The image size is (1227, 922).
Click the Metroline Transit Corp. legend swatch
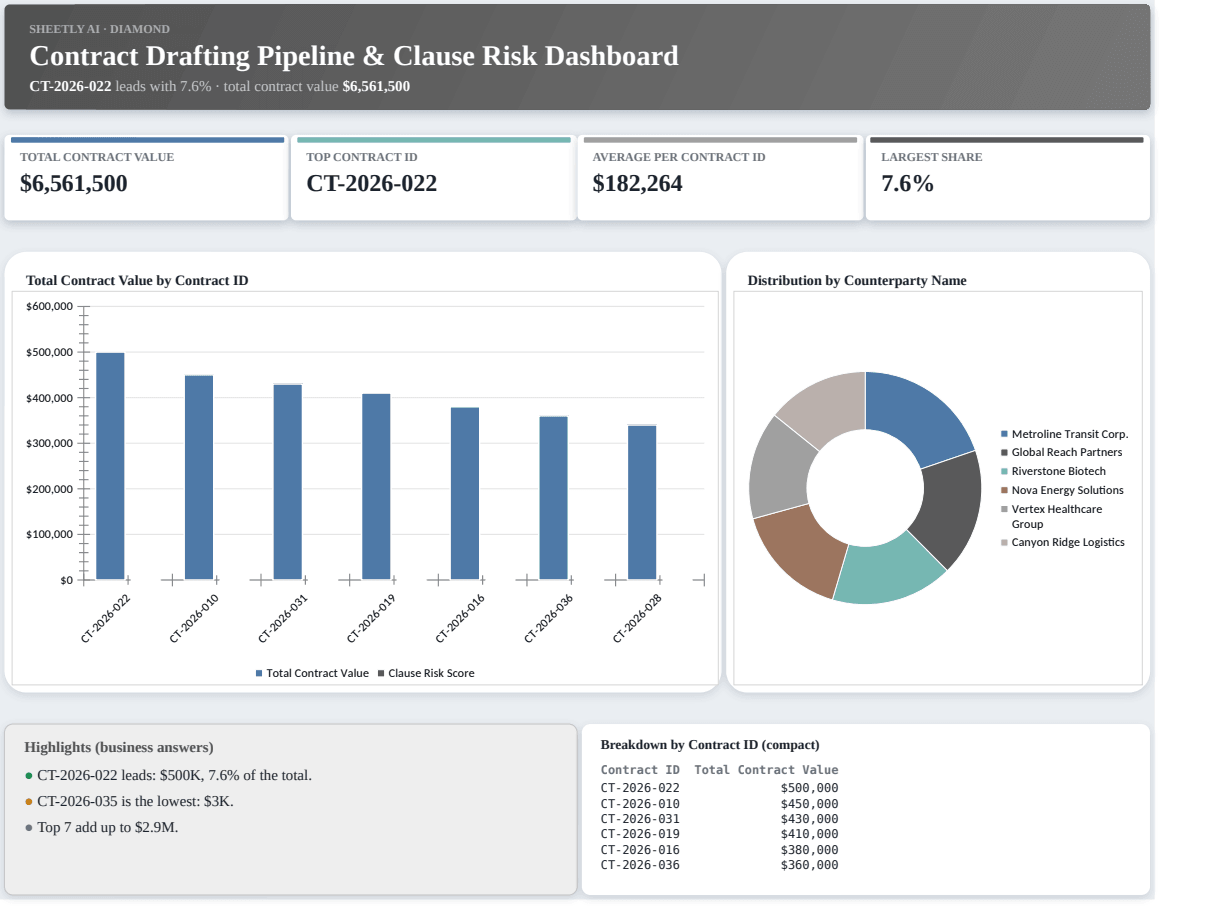click(1005, 434)
